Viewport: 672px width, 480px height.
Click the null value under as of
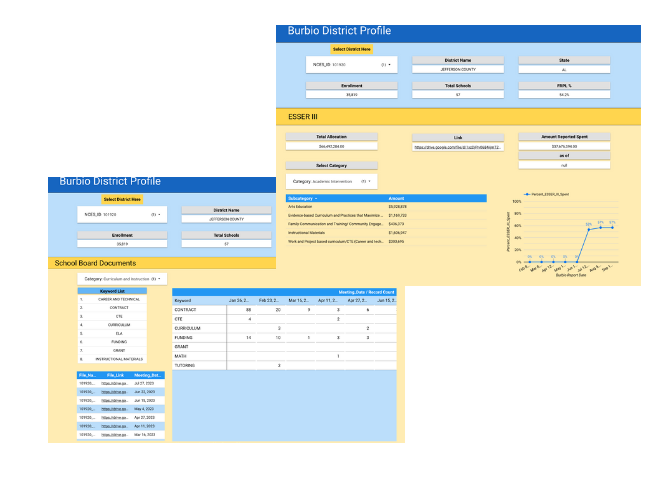pos(564,165)
